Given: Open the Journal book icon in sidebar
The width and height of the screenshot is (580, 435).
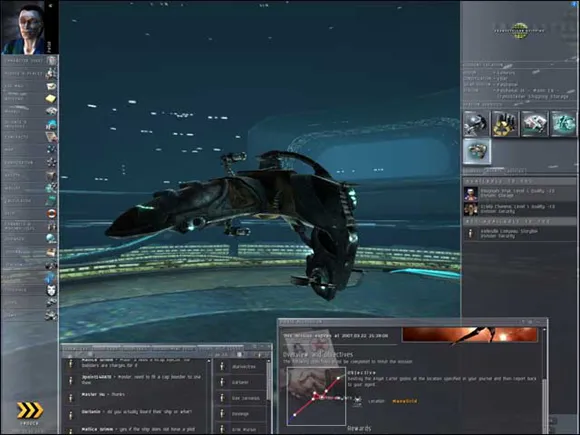Looking at the screenshot, I should (51, 252).
